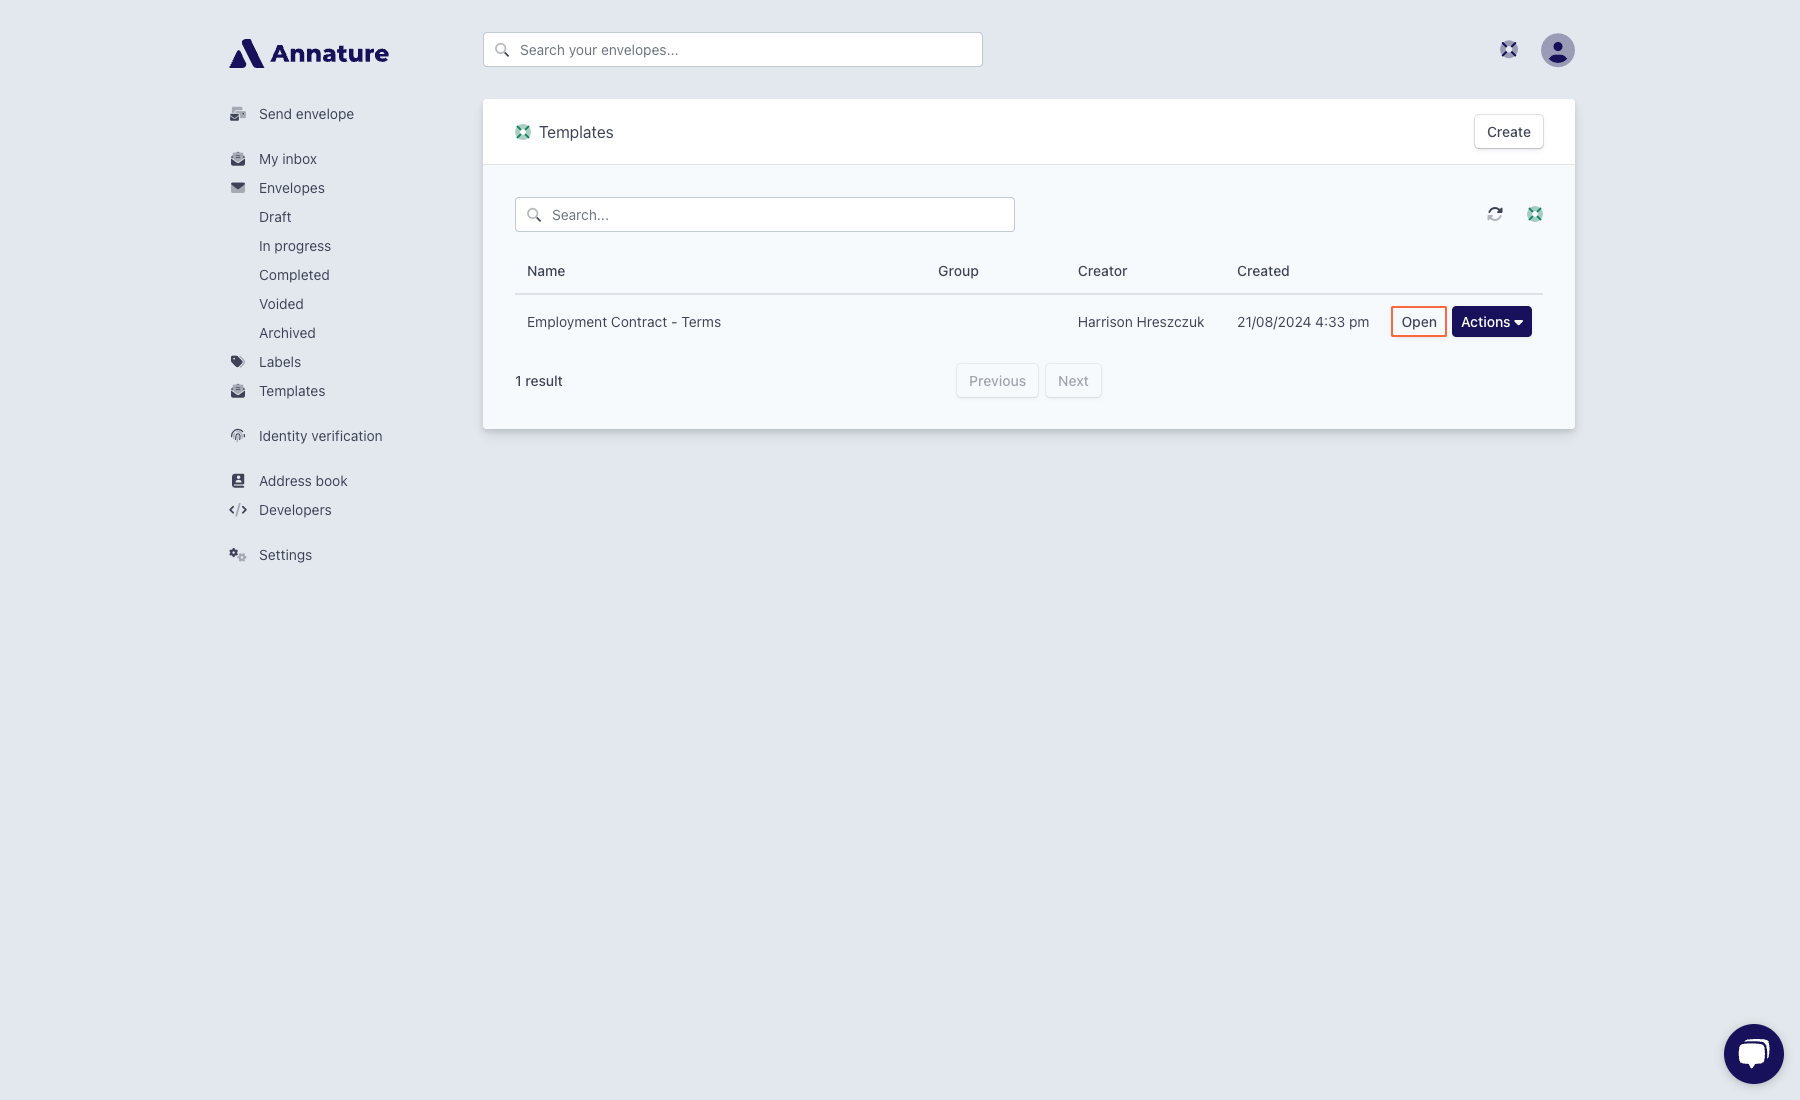Show Draft envelopes
This screenshot has width=1800, height=1100.
pos(275,217)
